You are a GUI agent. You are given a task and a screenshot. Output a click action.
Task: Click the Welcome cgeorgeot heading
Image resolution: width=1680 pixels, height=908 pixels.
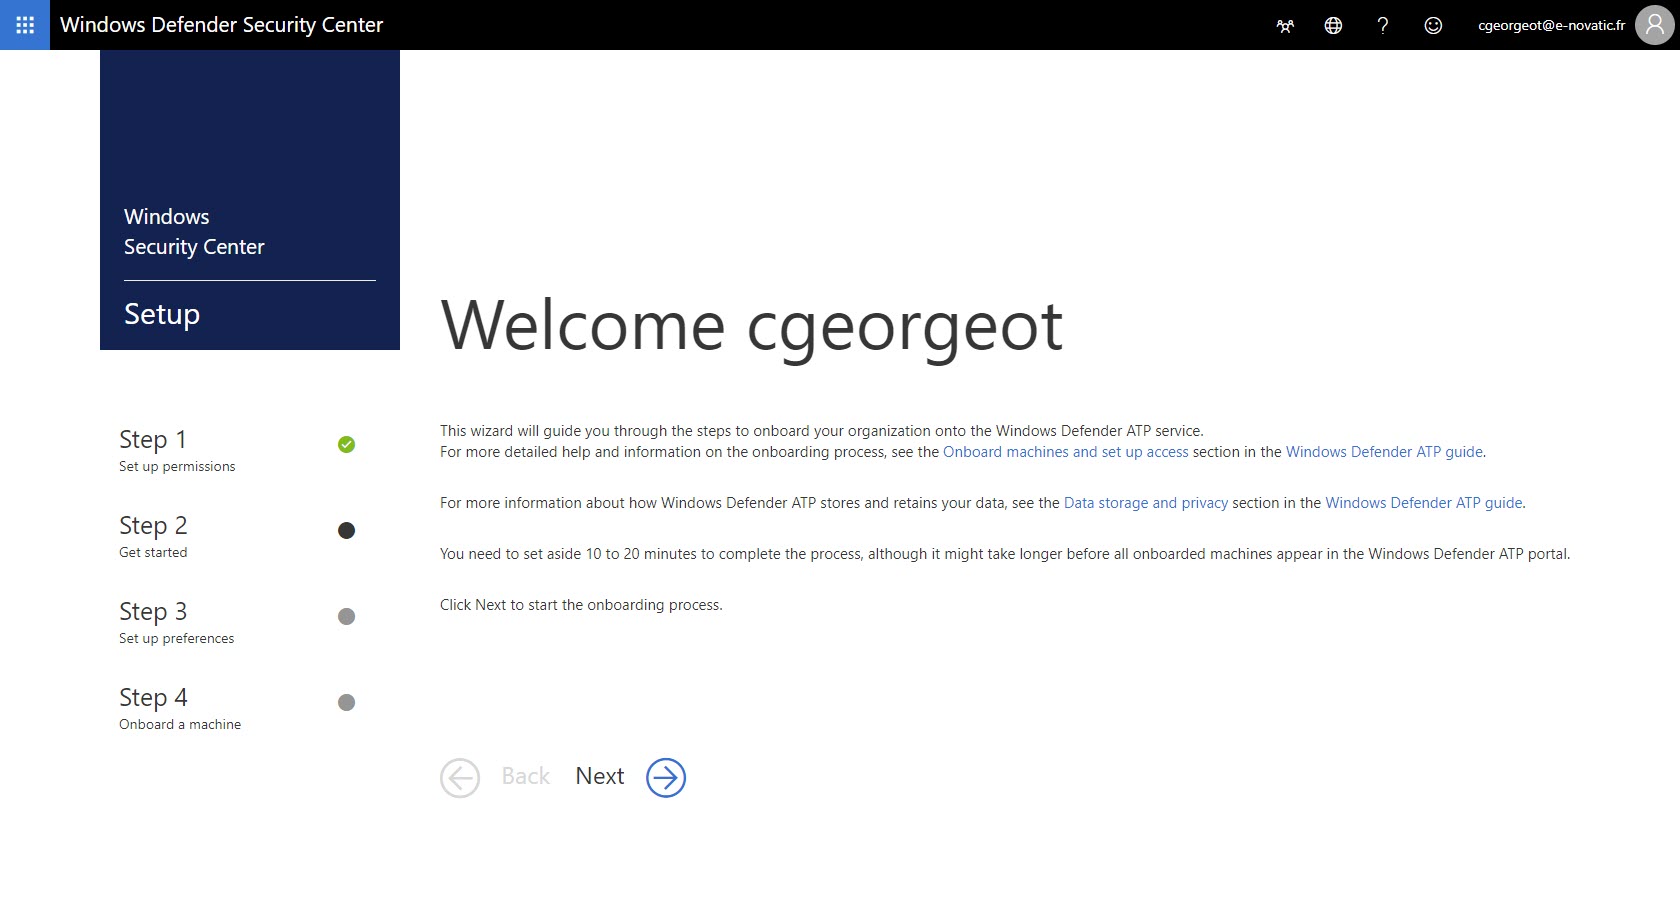(x=751, y=327)
